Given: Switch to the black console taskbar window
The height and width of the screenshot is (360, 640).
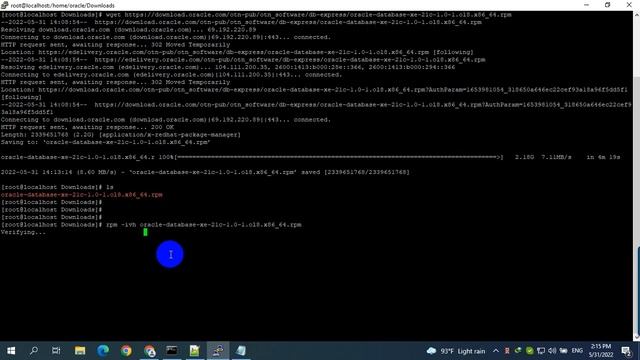Looking at the screenshot, I should pyautogui.click(x=172, y=351).
